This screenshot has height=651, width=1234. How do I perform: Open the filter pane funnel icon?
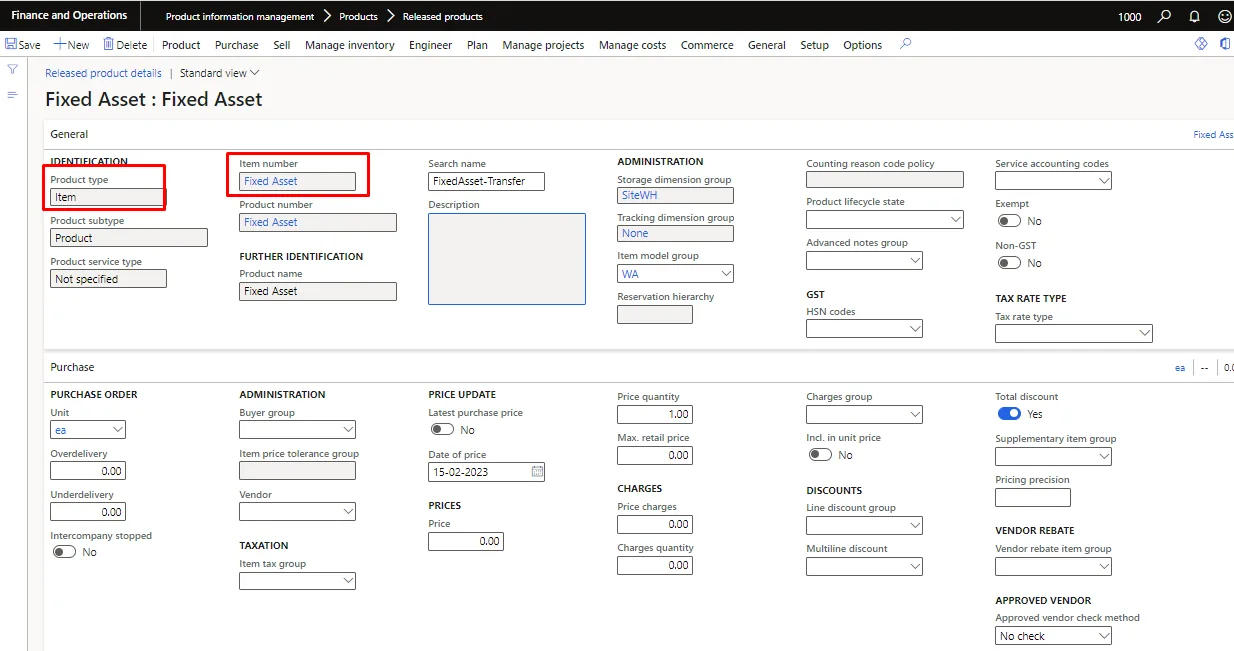click(x=13, y=69)
